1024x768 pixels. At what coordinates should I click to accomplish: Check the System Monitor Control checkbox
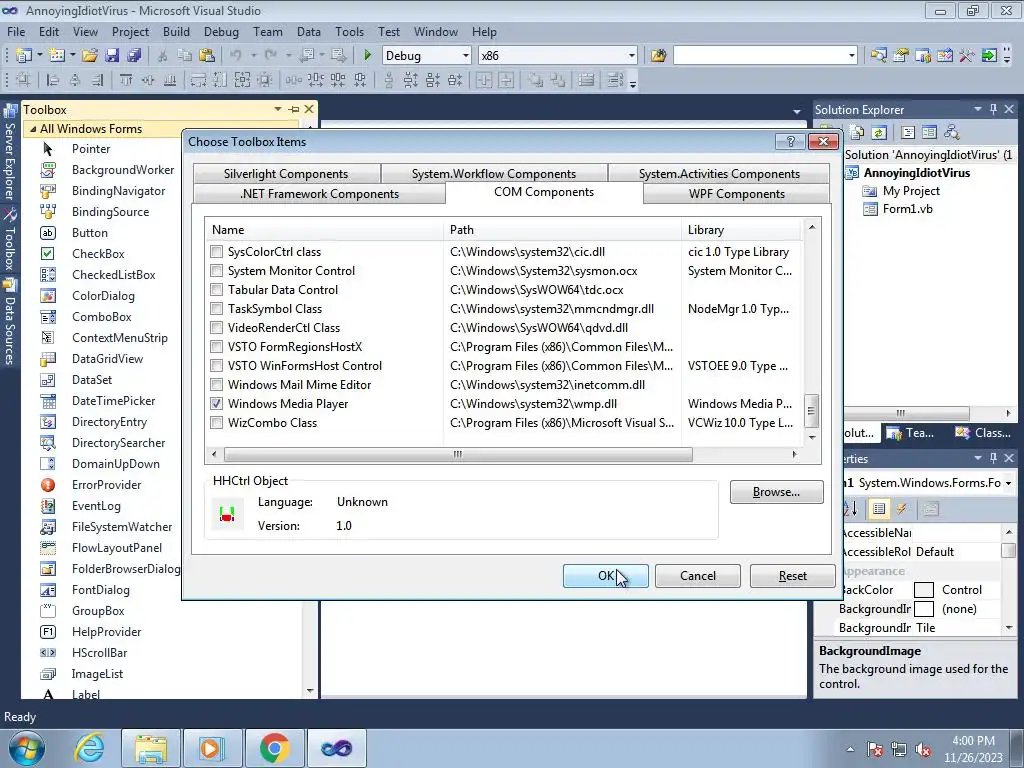(x=216, y=270)
